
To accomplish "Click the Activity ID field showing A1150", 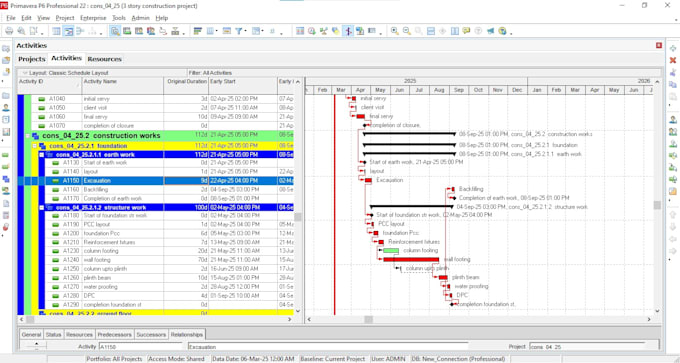I will (x=140, y=347).
